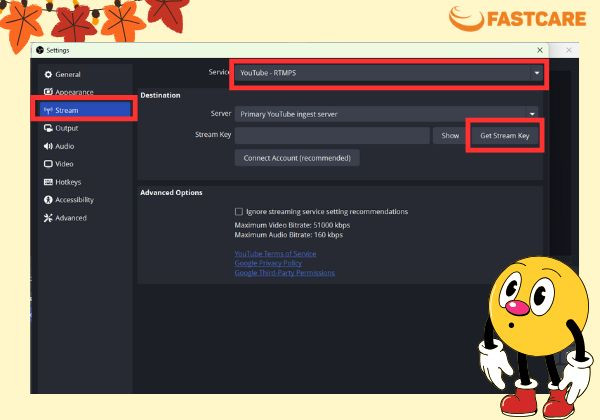
Task: Click the Appearance icon in sidebar
Action: 48,92
